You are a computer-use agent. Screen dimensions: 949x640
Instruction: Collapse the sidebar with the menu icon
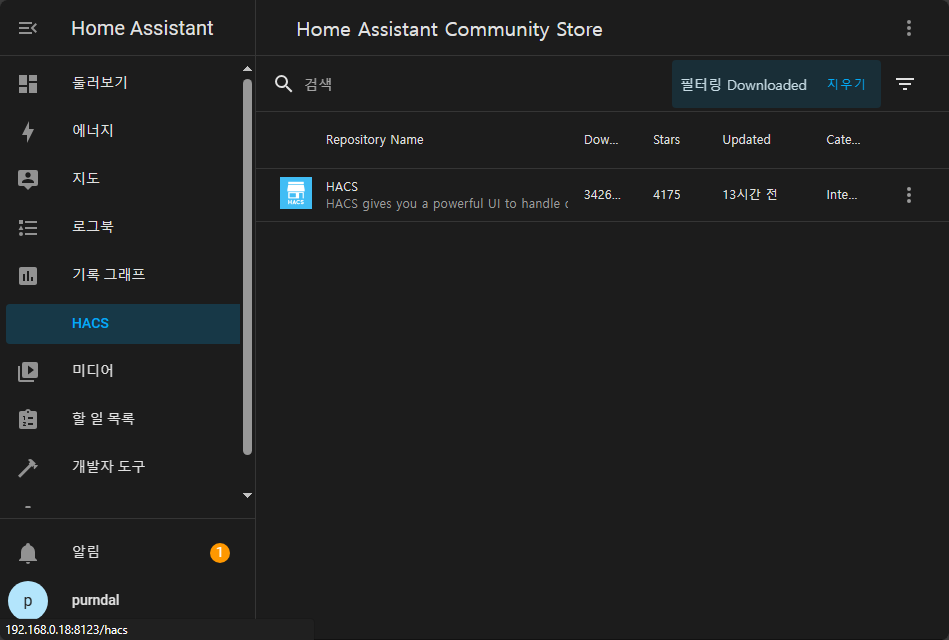[x=28, y=28]
